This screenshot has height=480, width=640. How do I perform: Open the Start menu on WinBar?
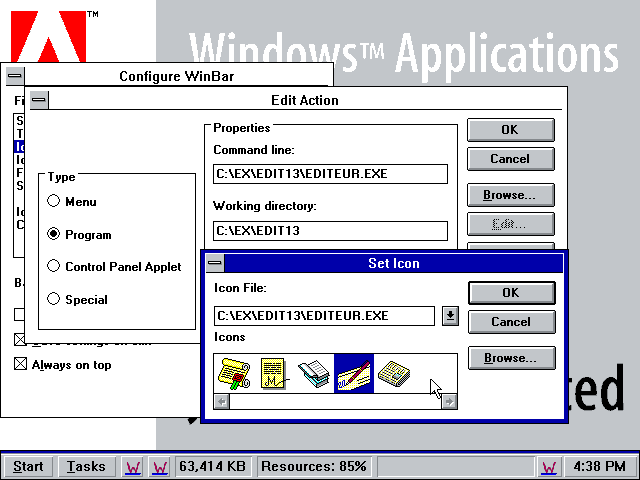click(x=28, y=466)
